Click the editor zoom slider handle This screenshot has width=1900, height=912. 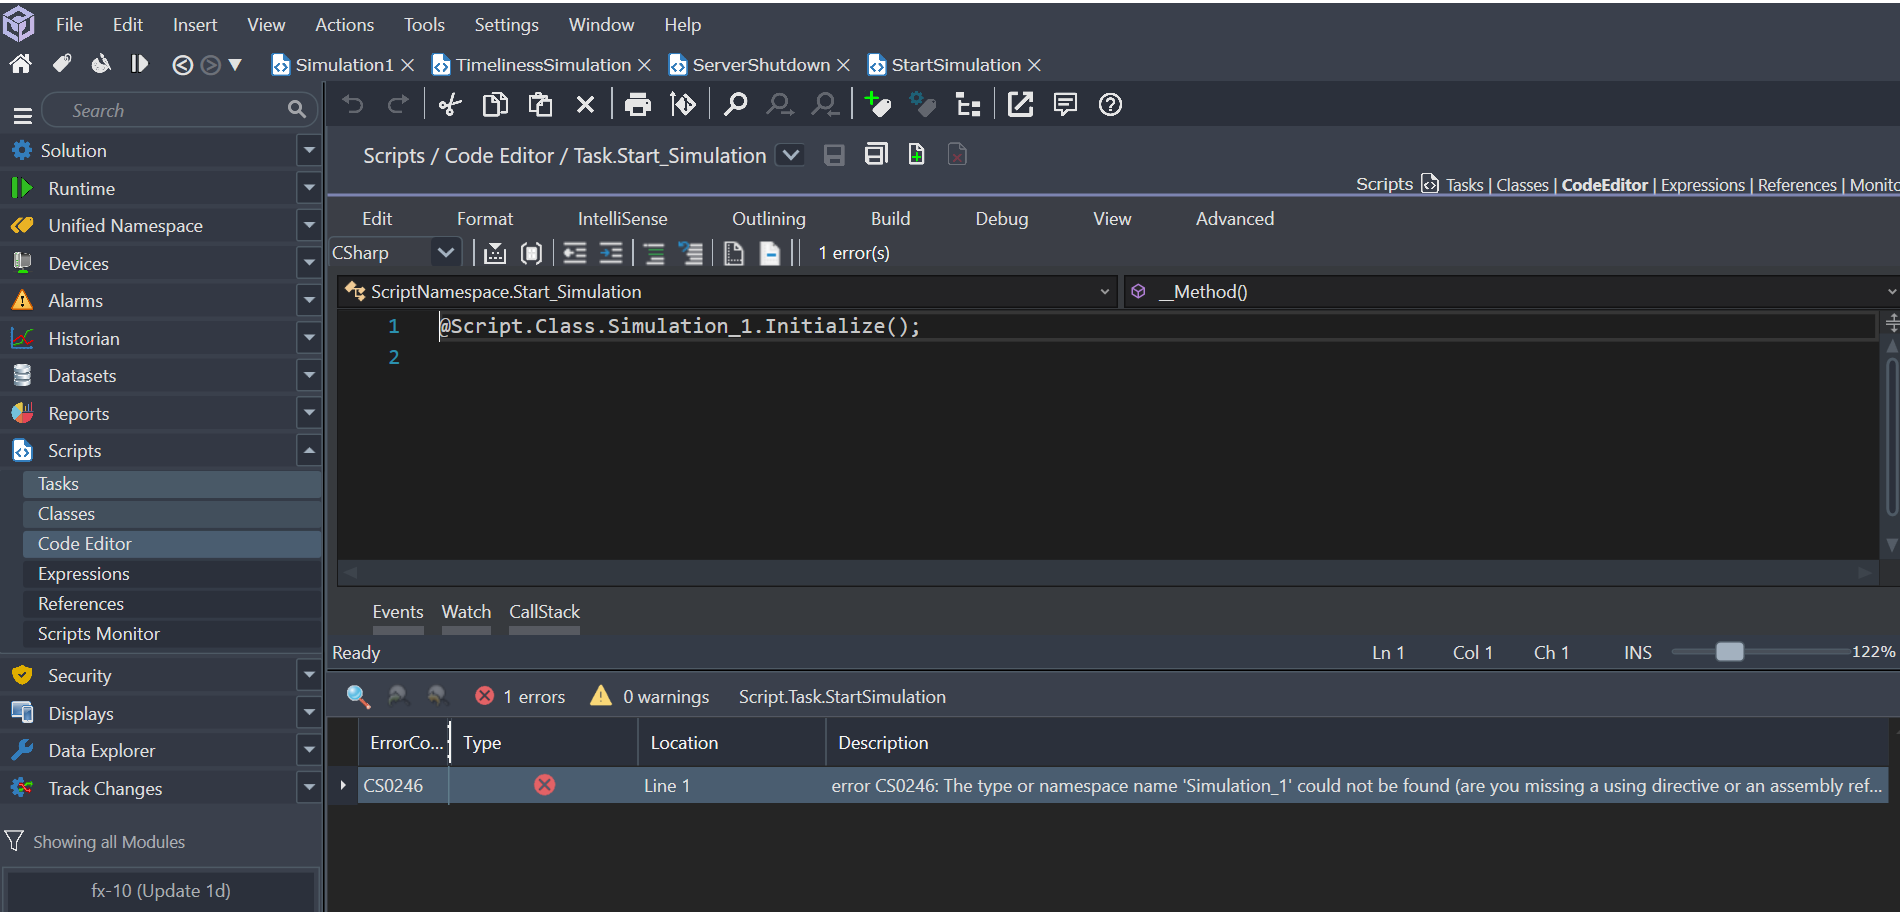(x=1729, y=652)
